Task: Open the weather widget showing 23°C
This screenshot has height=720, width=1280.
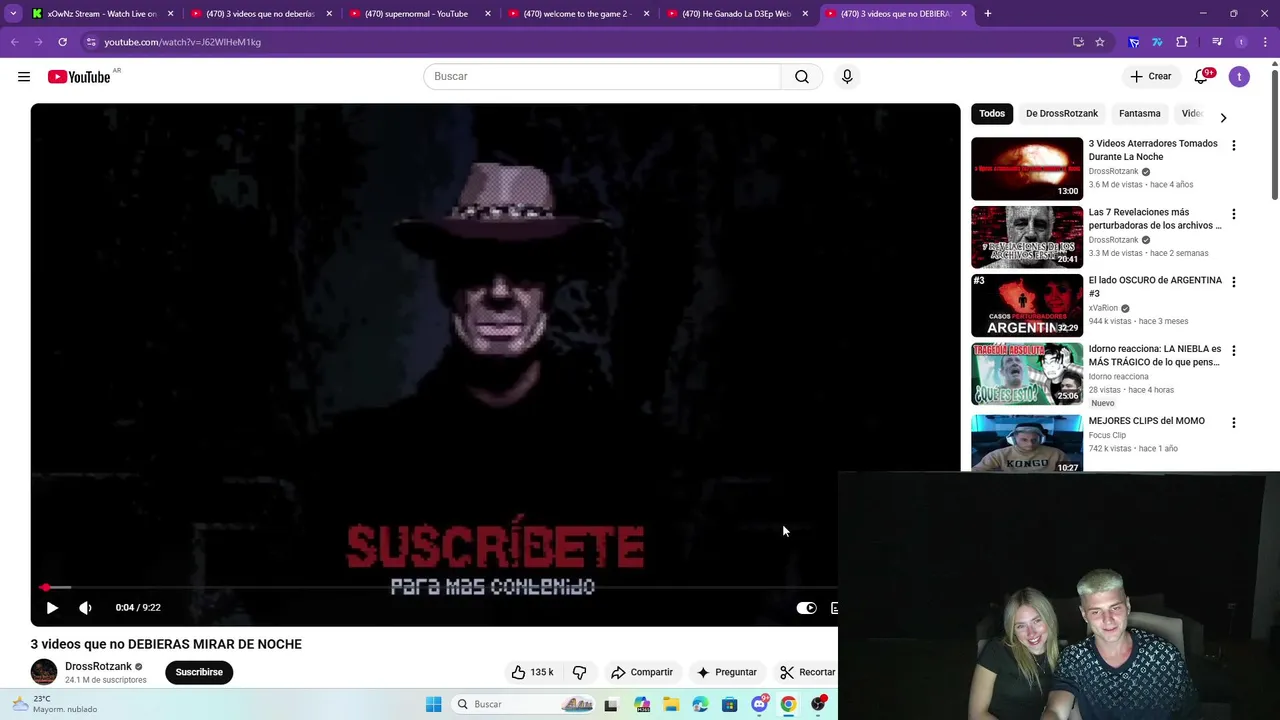Action: tap(55, 704)
